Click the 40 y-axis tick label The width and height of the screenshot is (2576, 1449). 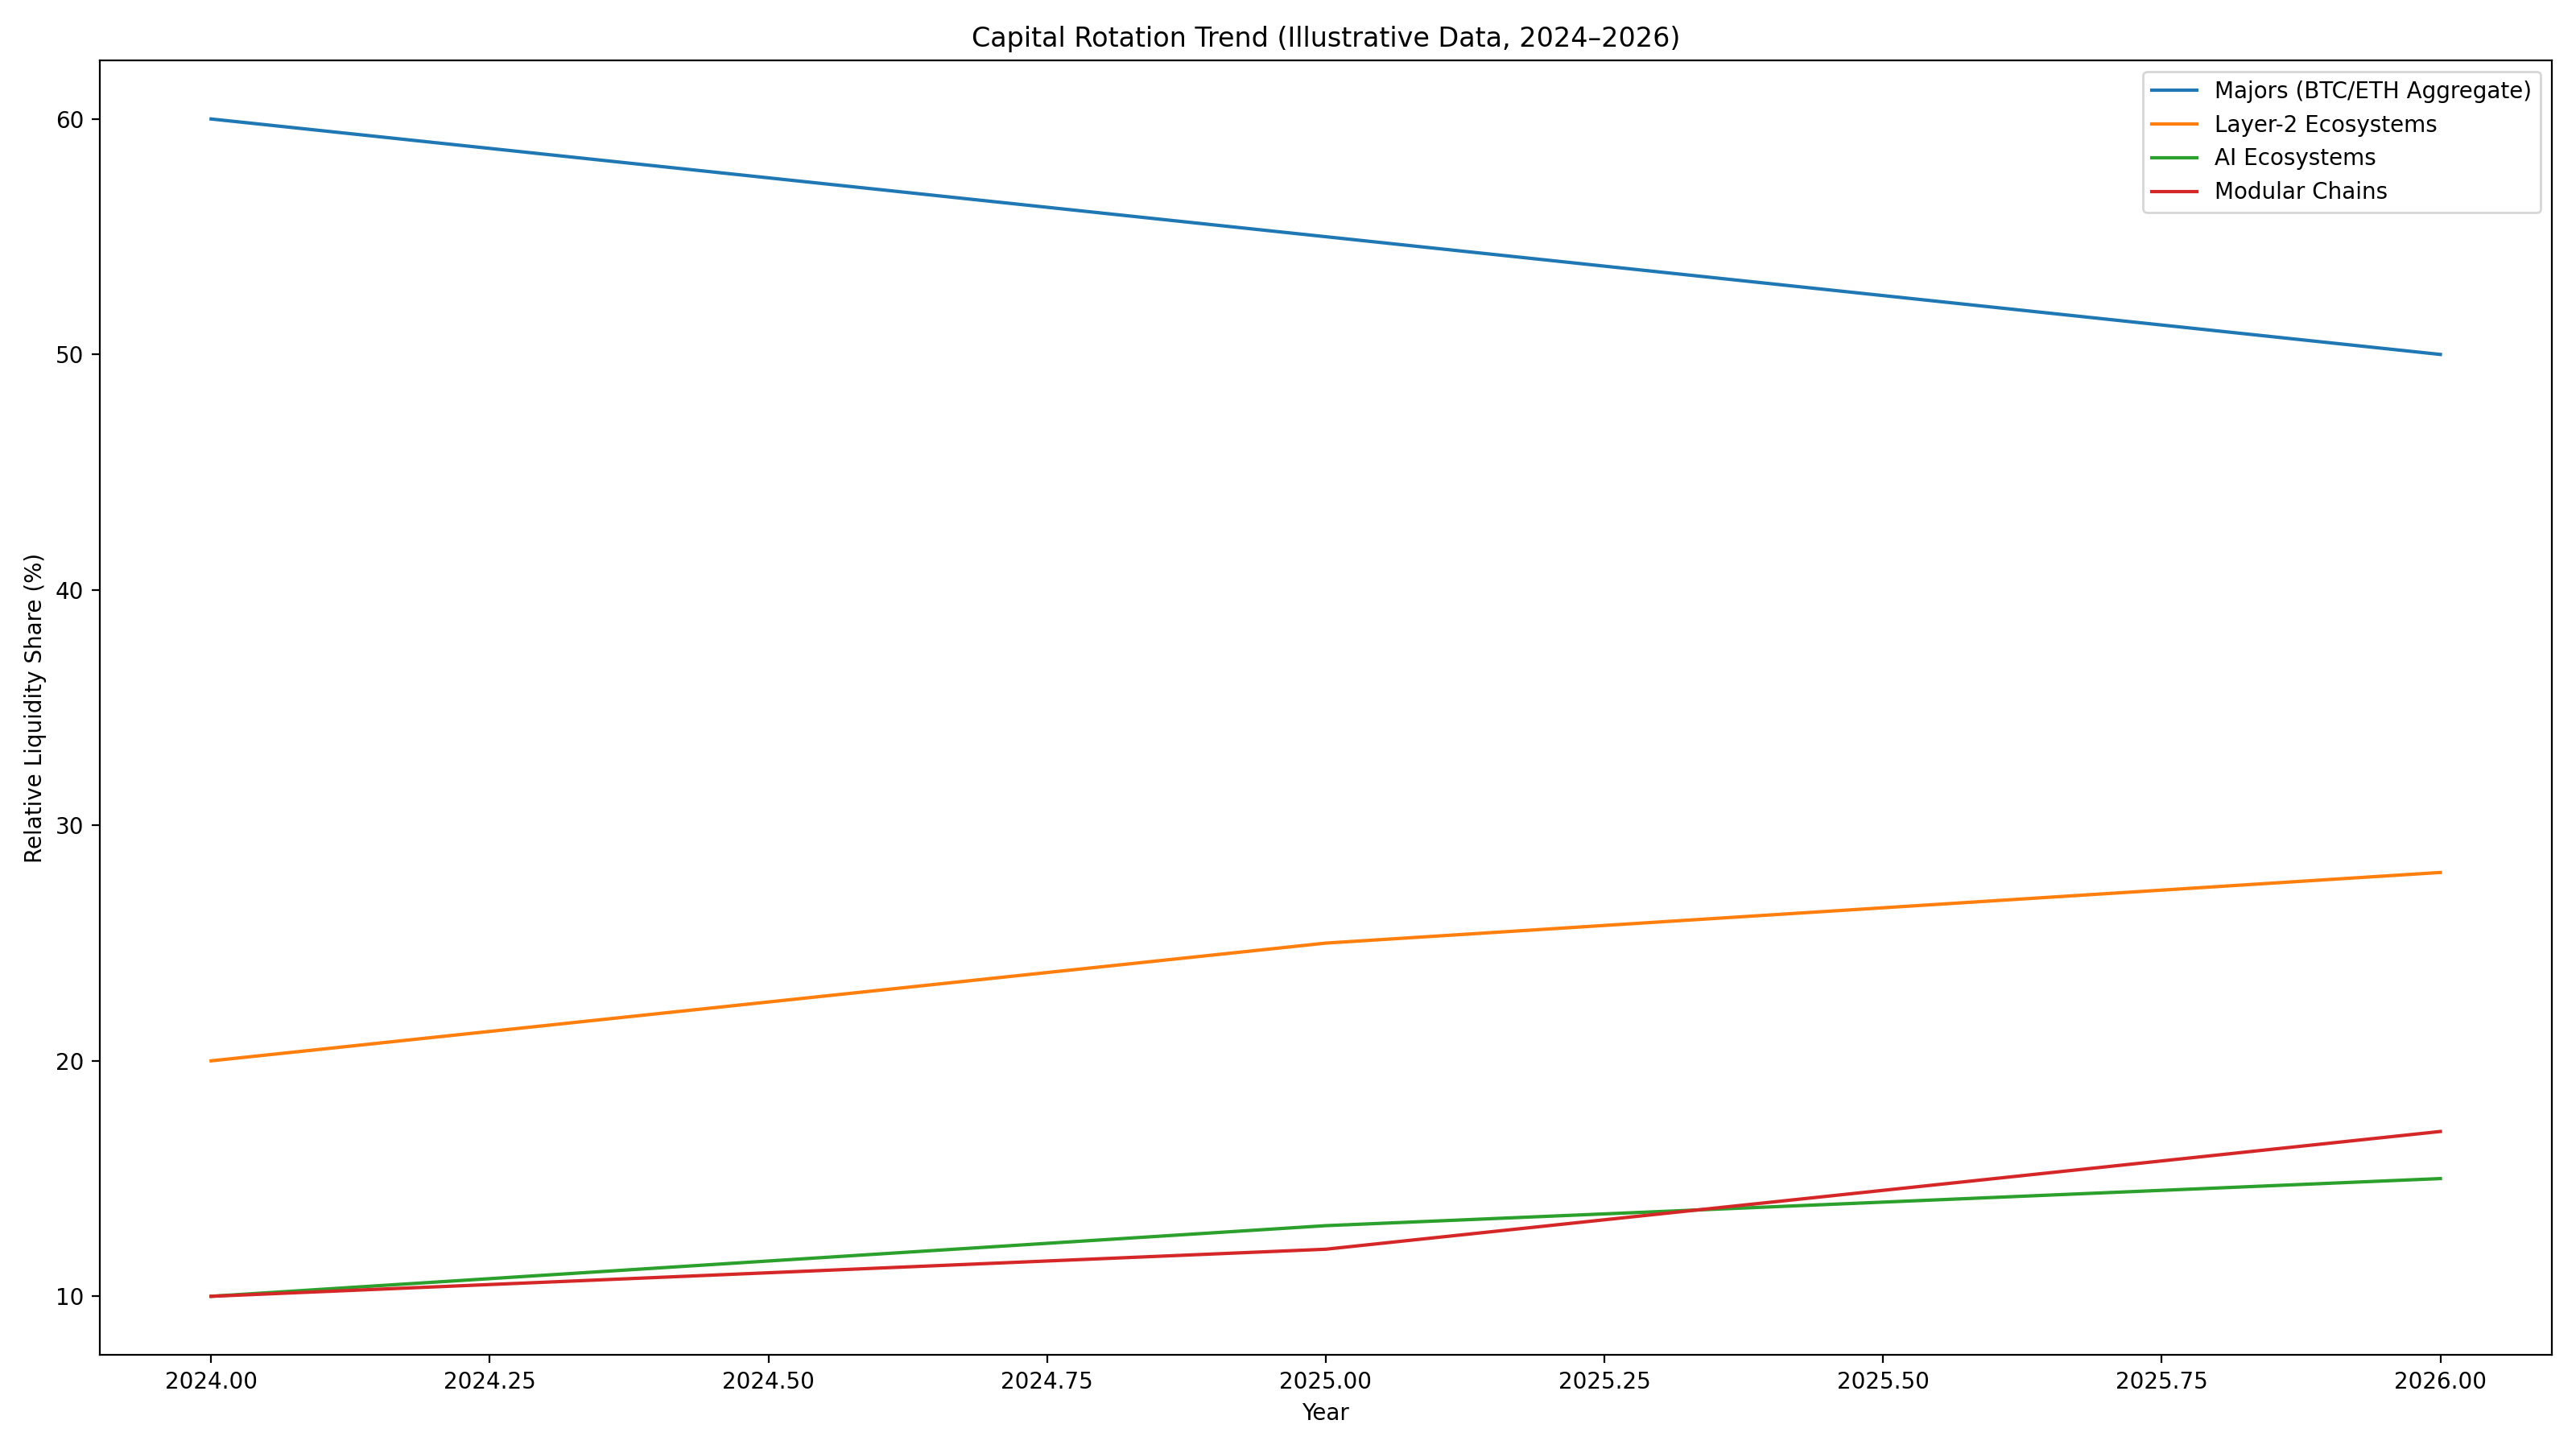click(69, 590)
